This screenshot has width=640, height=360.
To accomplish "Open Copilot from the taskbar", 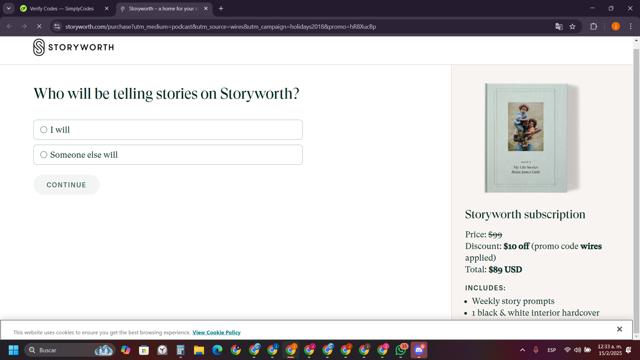I will point(125,350).
